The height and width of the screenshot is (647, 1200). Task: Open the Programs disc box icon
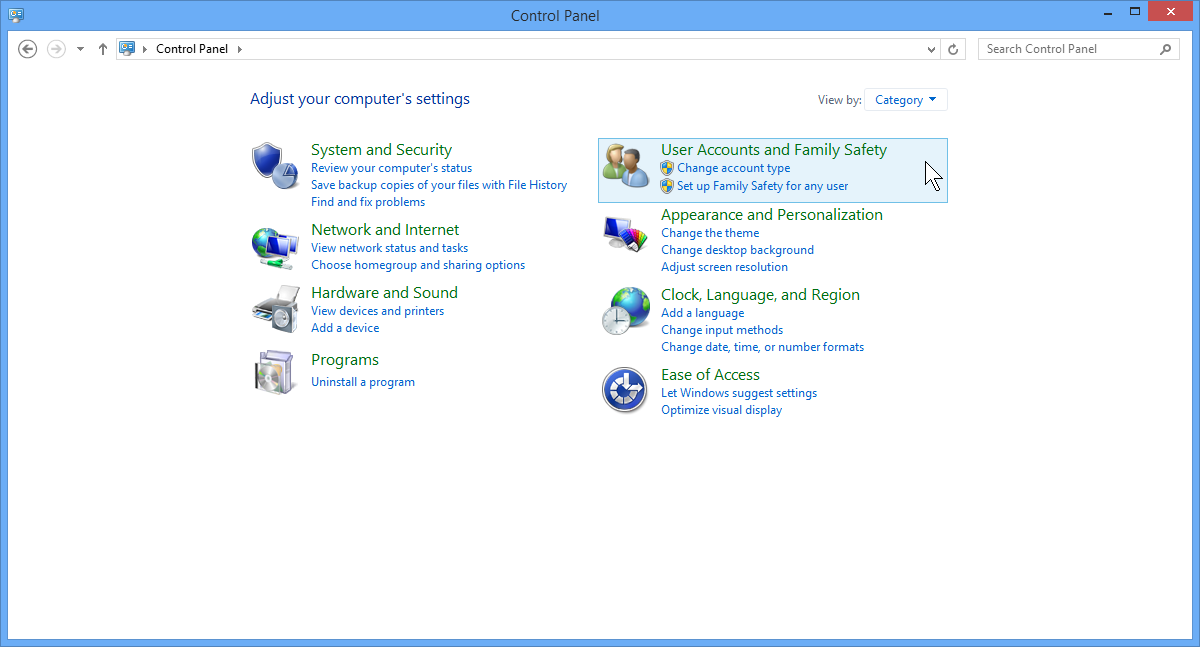coord(274,371)
